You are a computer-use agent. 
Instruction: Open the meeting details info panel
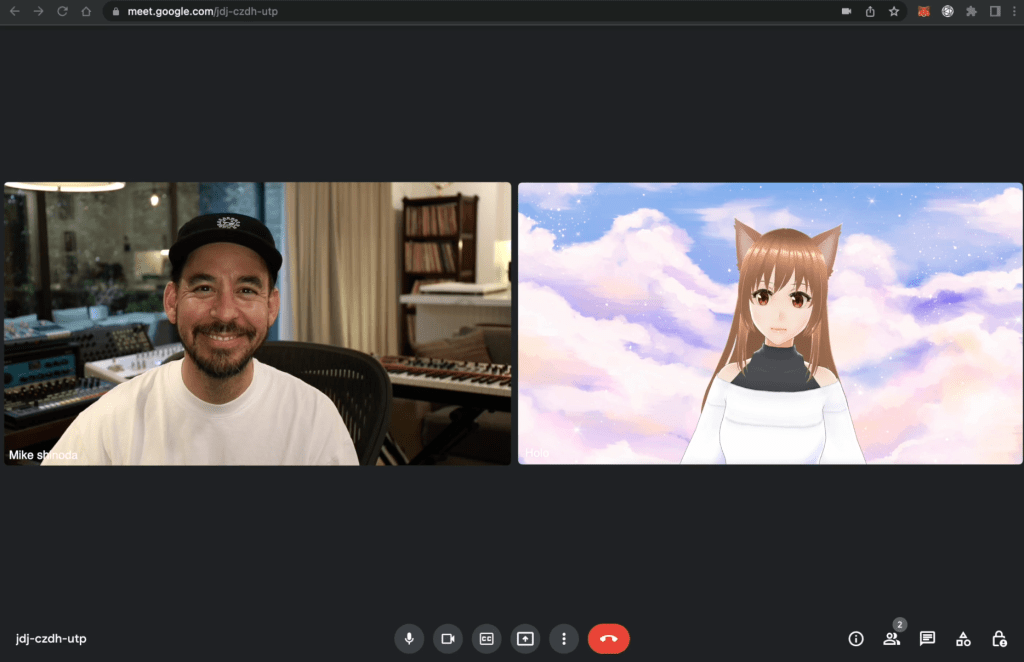tap(856, 638)
